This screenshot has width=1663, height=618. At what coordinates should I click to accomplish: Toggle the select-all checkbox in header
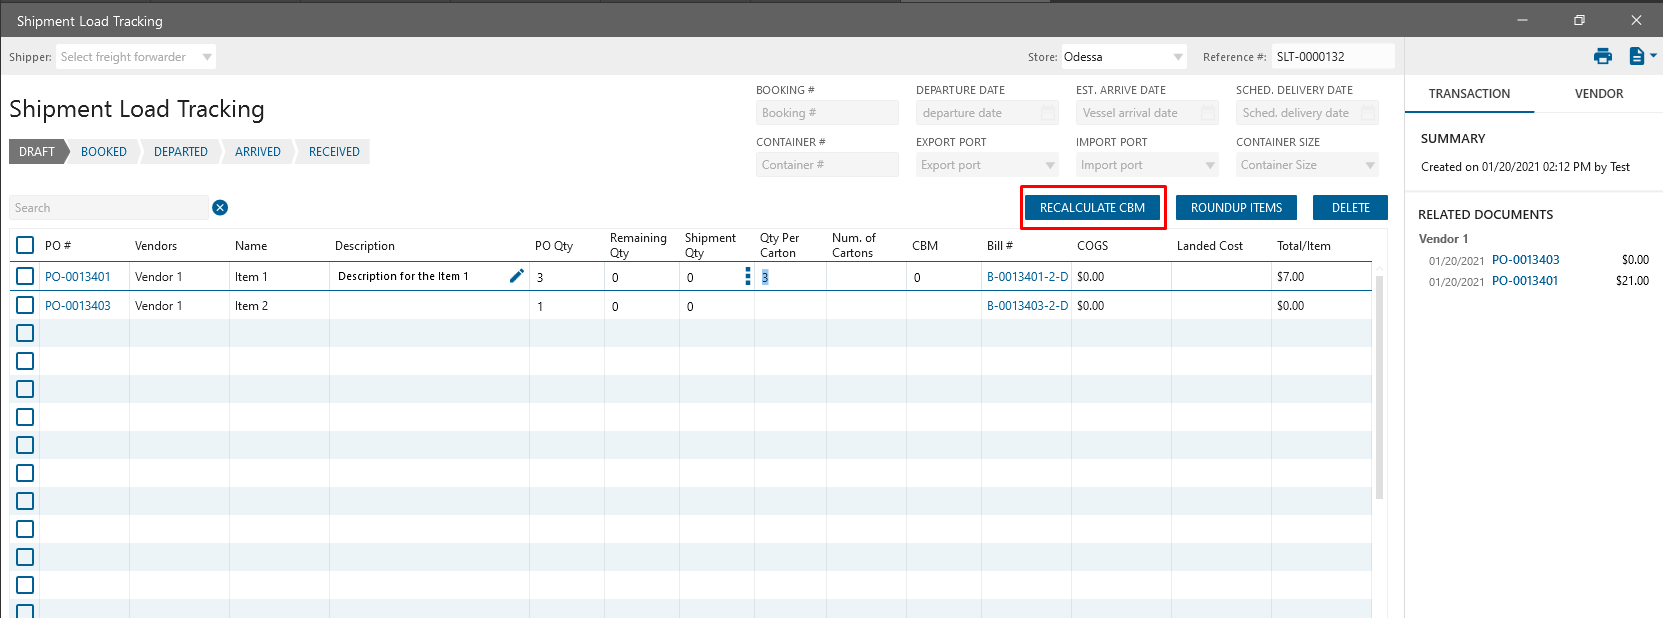pyautogui.click(x=25, y=245)
